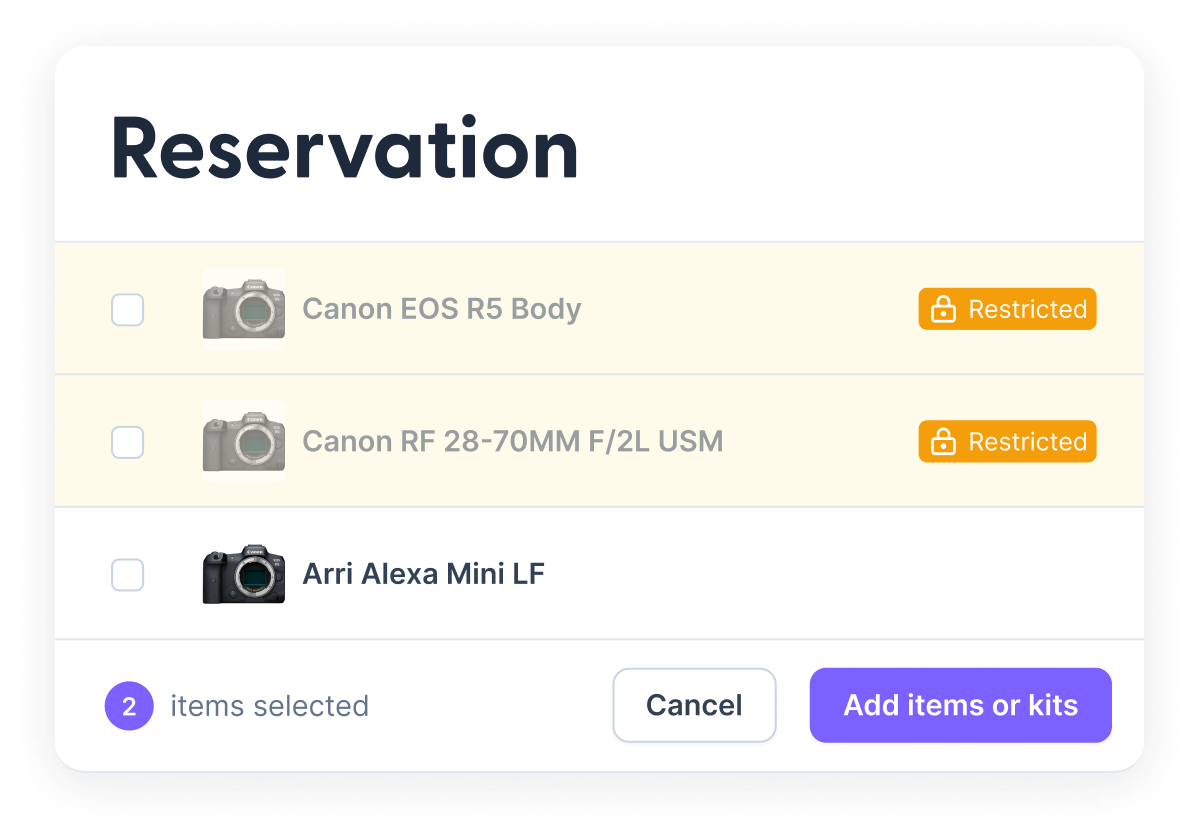Viewport: 1199px width, 837px height.
Task: Click lock icon on Canon RF 28-70MM row
Action: tap(943, 441)
